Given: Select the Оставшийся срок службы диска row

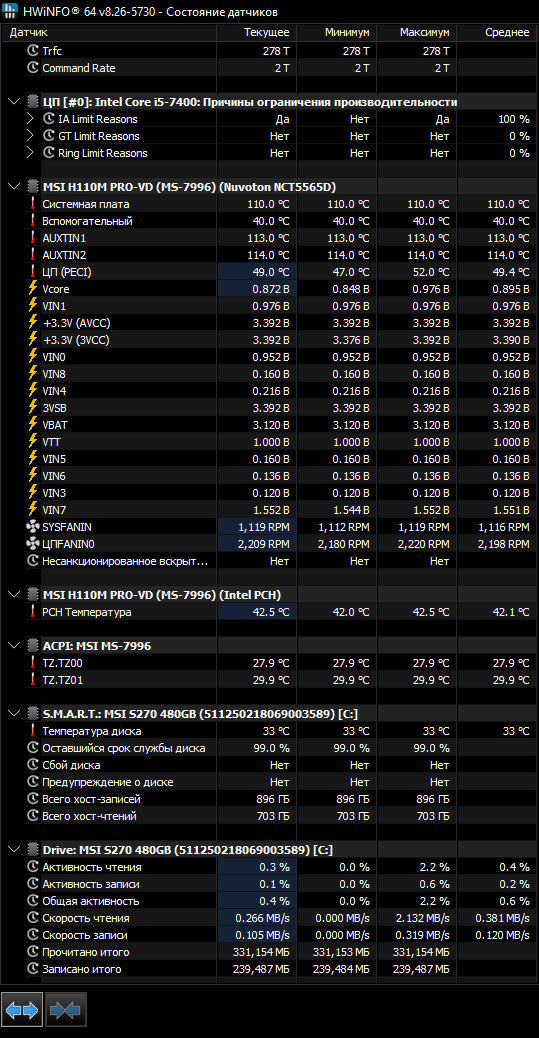Looking at the screenshot, I should point(270,748).
